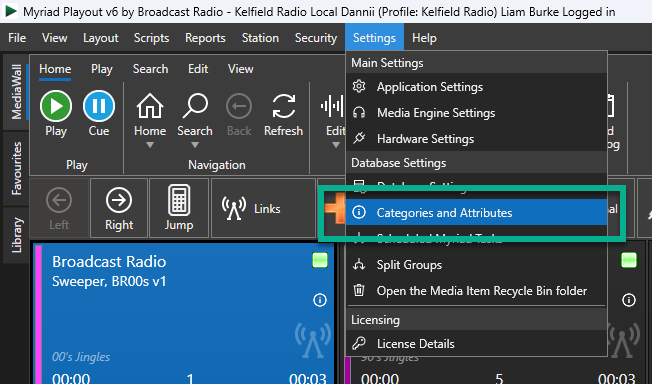Open the Scripts menu
652x384 pixels.
click(x=151, y=38)
